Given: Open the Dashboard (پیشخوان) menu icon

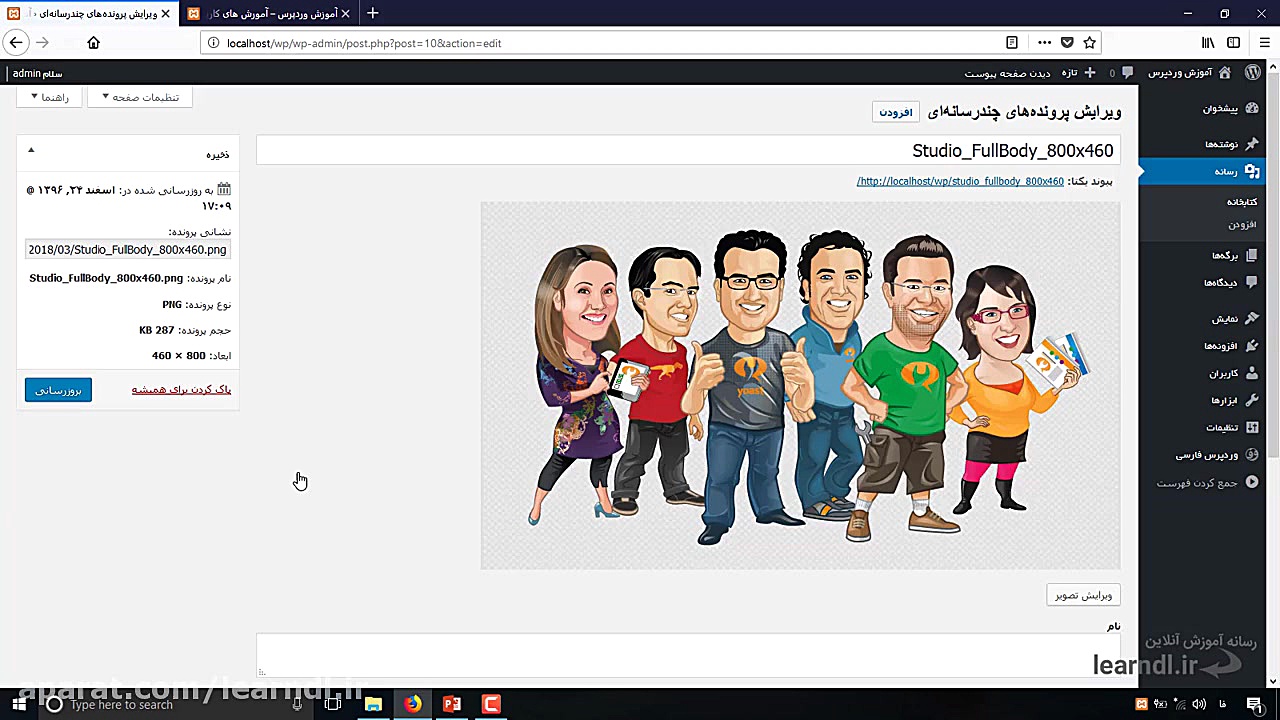Looking at the screenshot, I should 1252,108.
